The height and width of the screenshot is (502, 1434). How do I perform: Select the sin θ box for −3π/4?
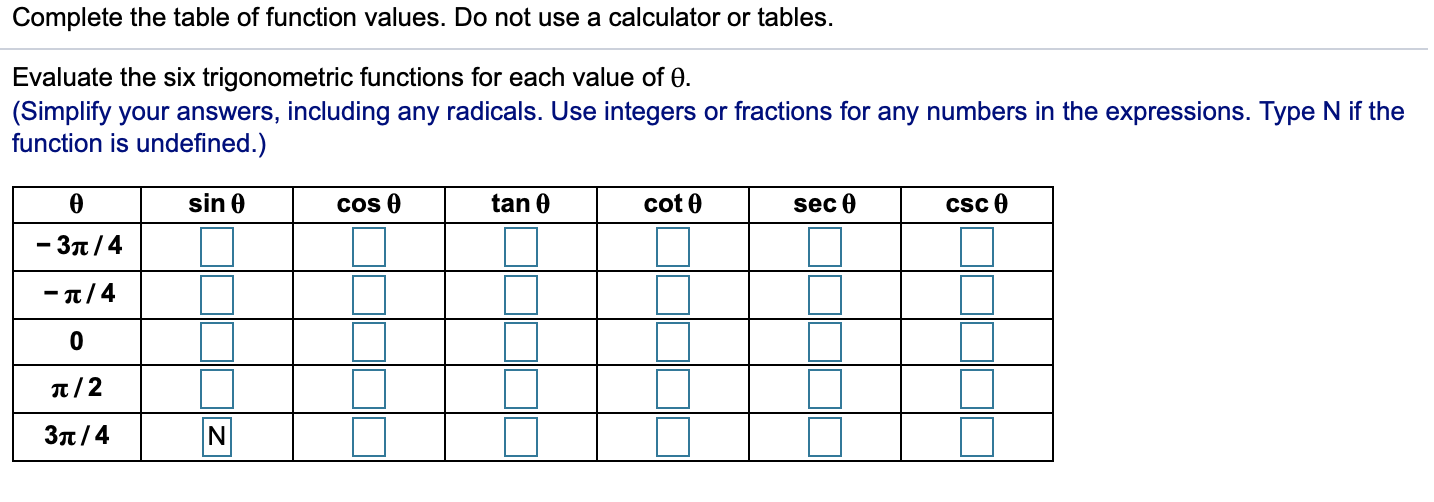tap(217, 247)
